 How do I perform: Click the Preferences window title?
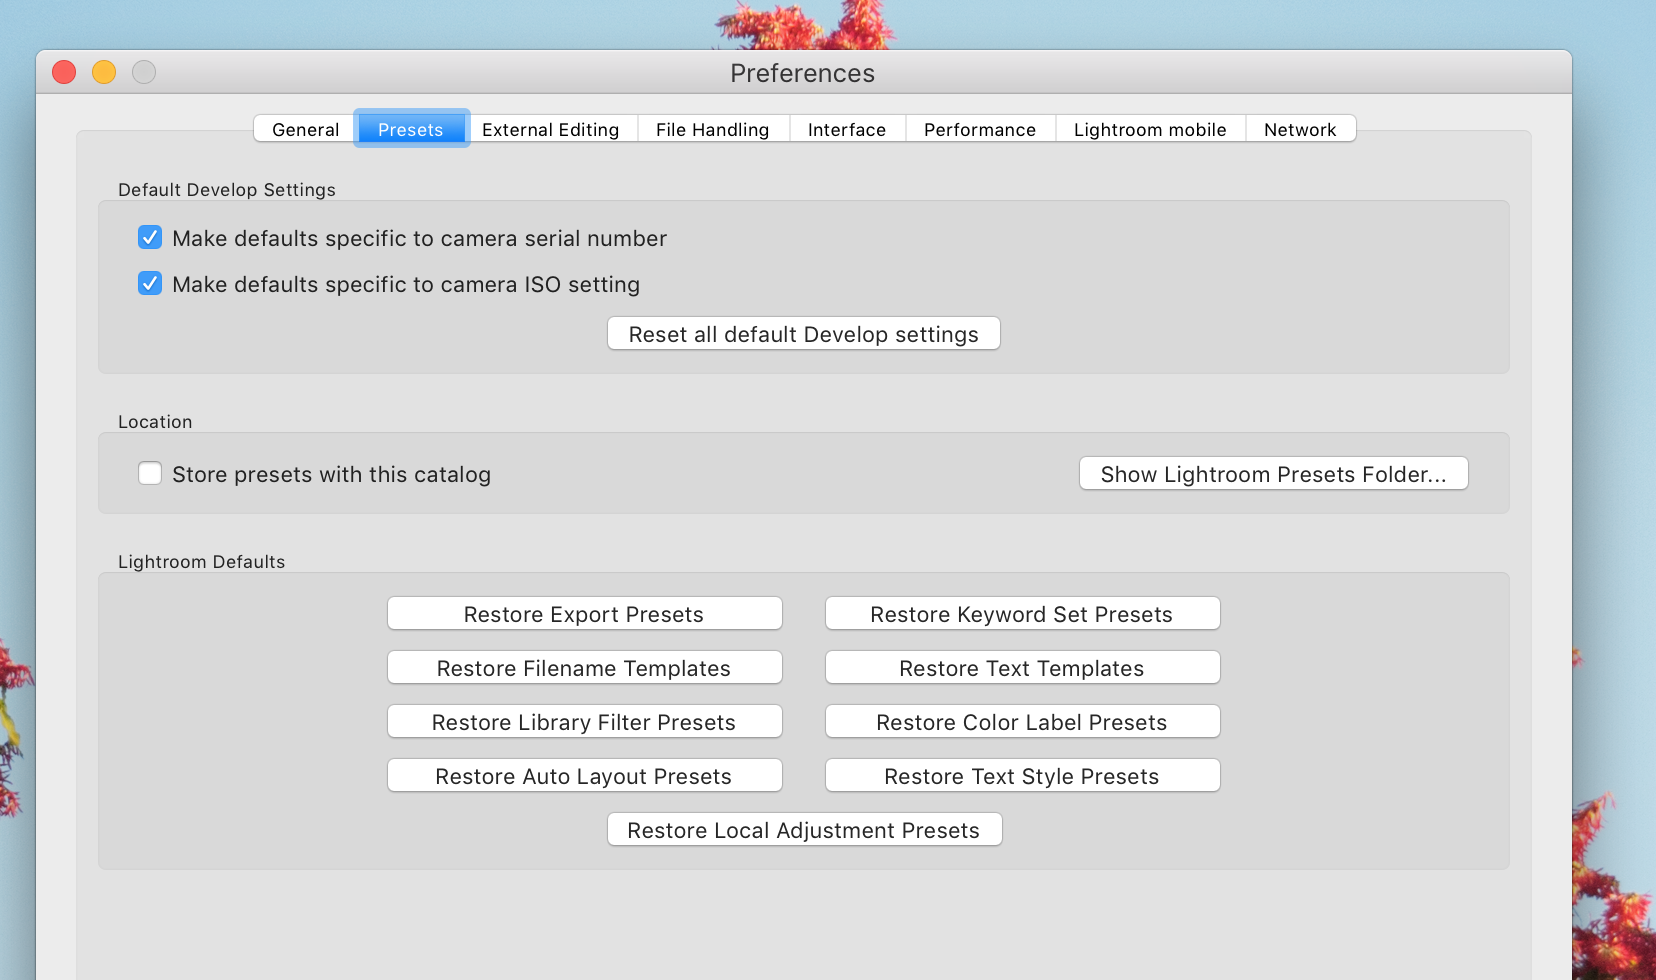[x=803, y=73]
